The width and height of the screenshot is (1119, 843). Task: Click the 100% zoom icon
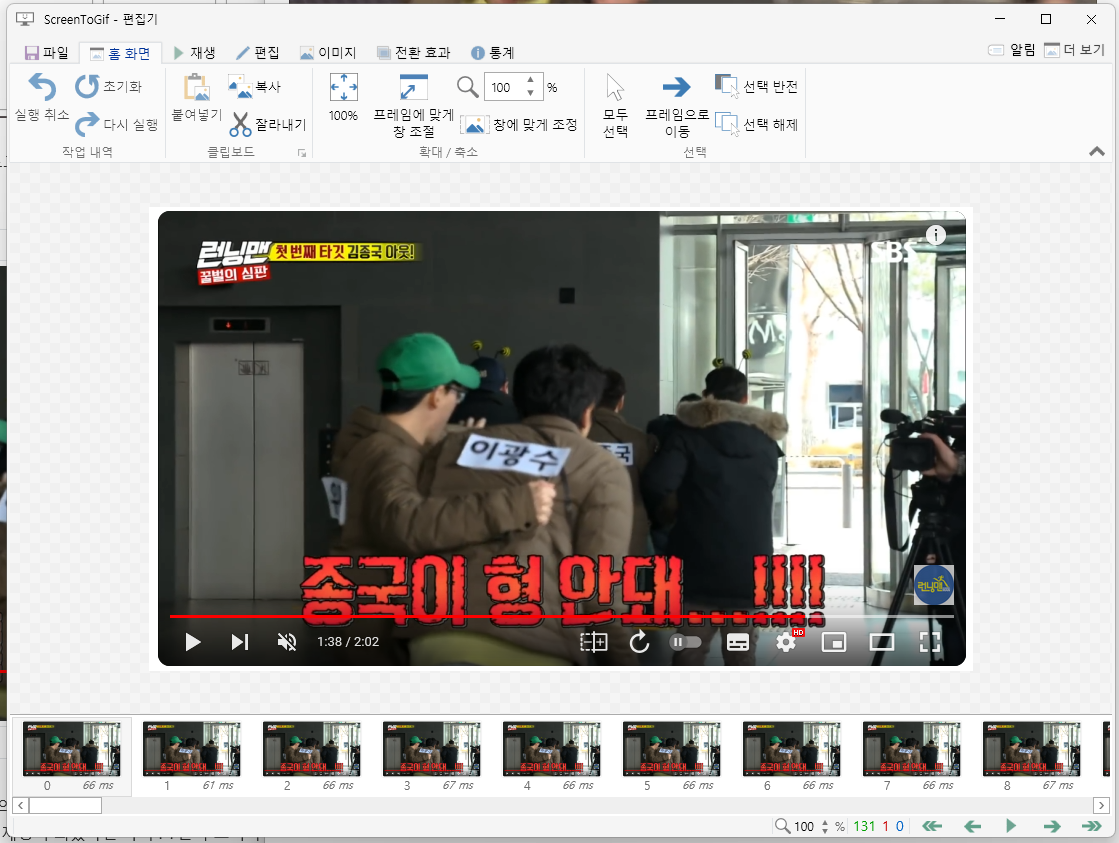click(343, 90)
